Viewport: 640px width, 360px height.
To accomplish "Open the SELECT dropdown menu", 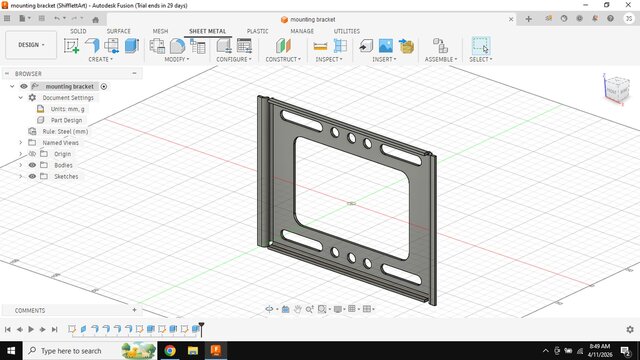I will pos(481,59).
